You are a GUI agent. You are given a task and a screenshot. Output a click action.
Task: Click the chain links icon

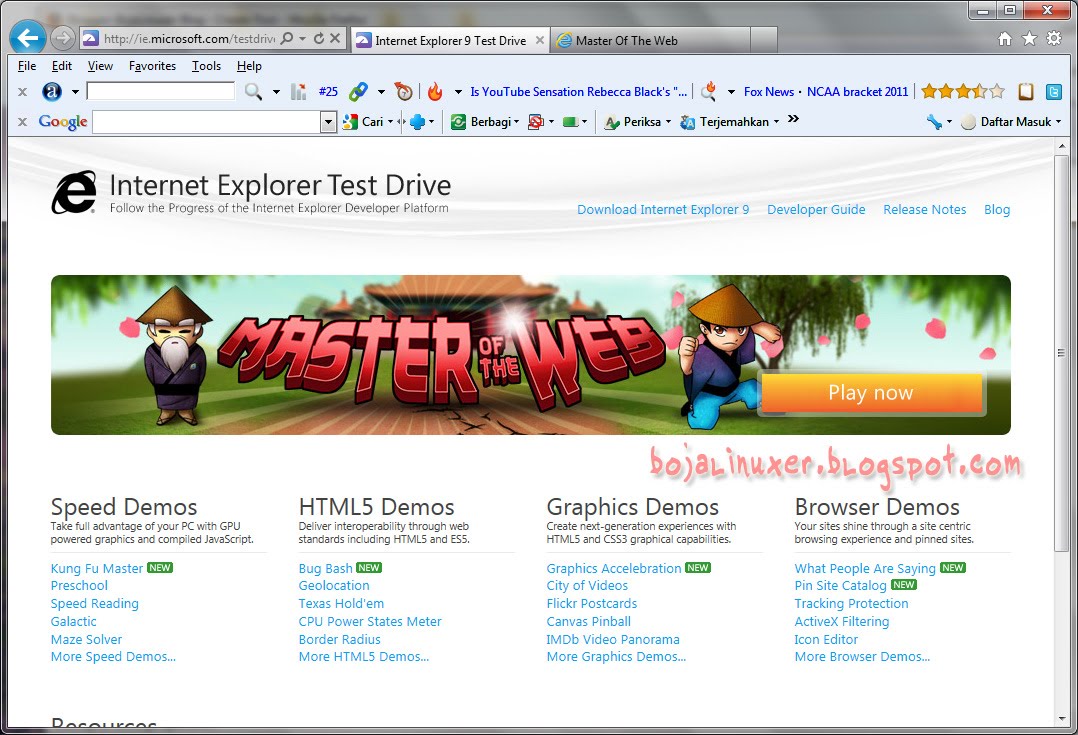click(x=358, y=91)
